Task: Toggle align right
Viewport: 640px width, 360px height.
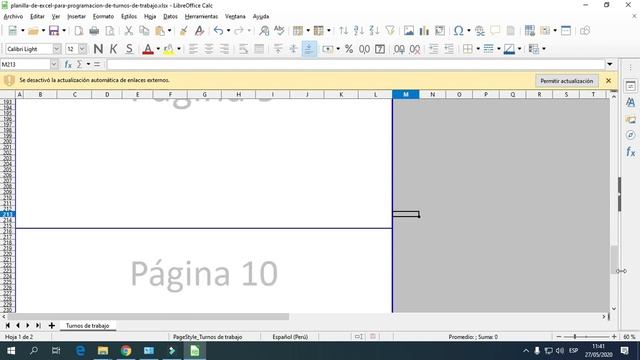Action: [224, 49]
